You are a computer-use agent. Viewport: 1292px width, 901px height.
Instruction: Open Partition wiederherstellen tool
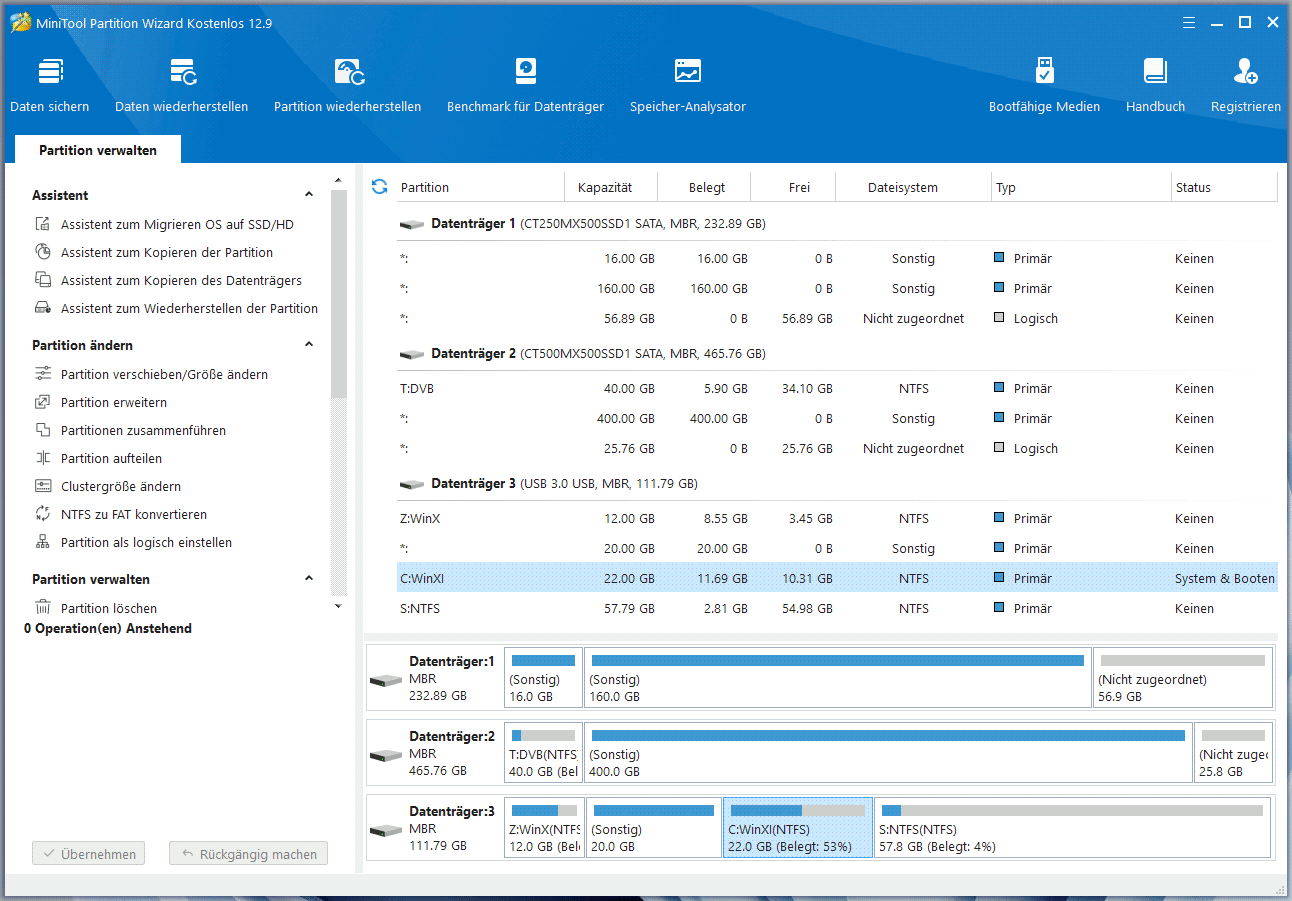pos(347,86)
